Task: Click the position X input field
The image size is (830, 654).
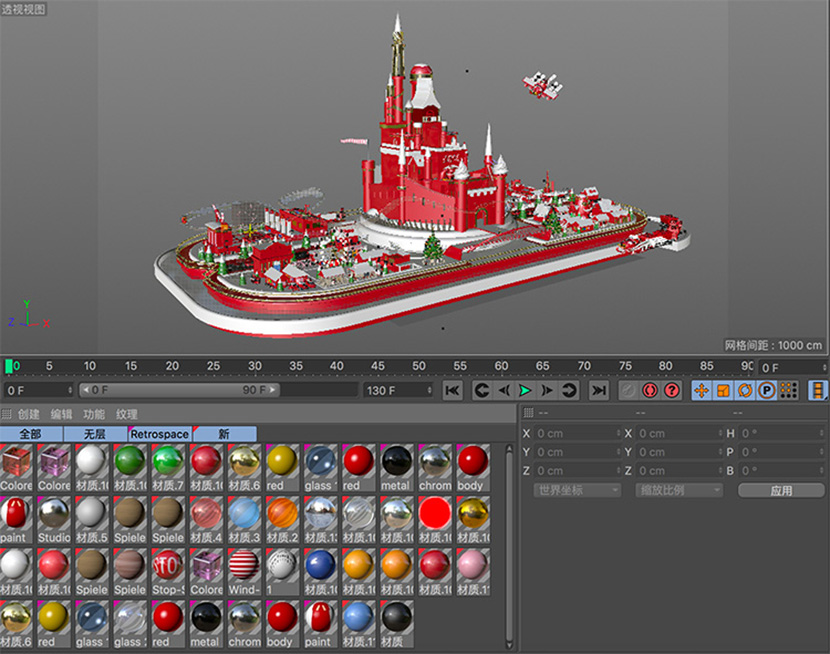Action: pyautogui.click(x=577, y=433)
